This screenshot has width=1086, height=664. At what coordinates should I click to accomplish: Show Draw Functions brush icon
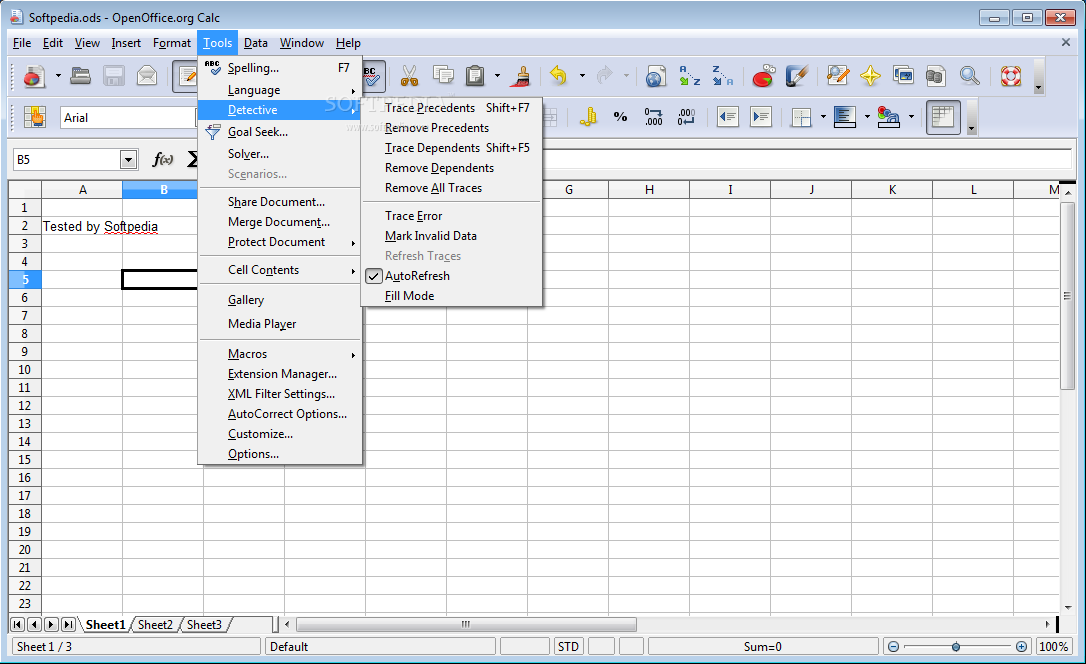click(796, 75)
